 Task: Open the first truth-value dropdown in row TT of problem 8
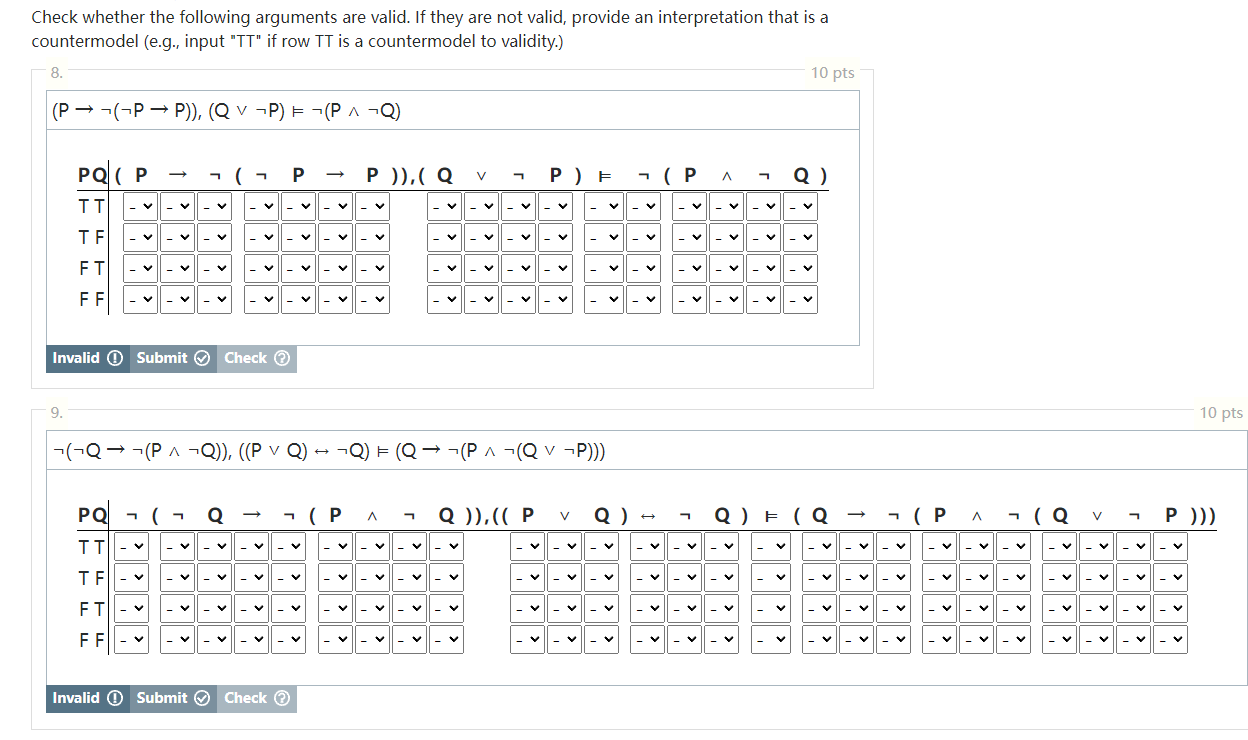pyautogui.click(x=140, y=205)
